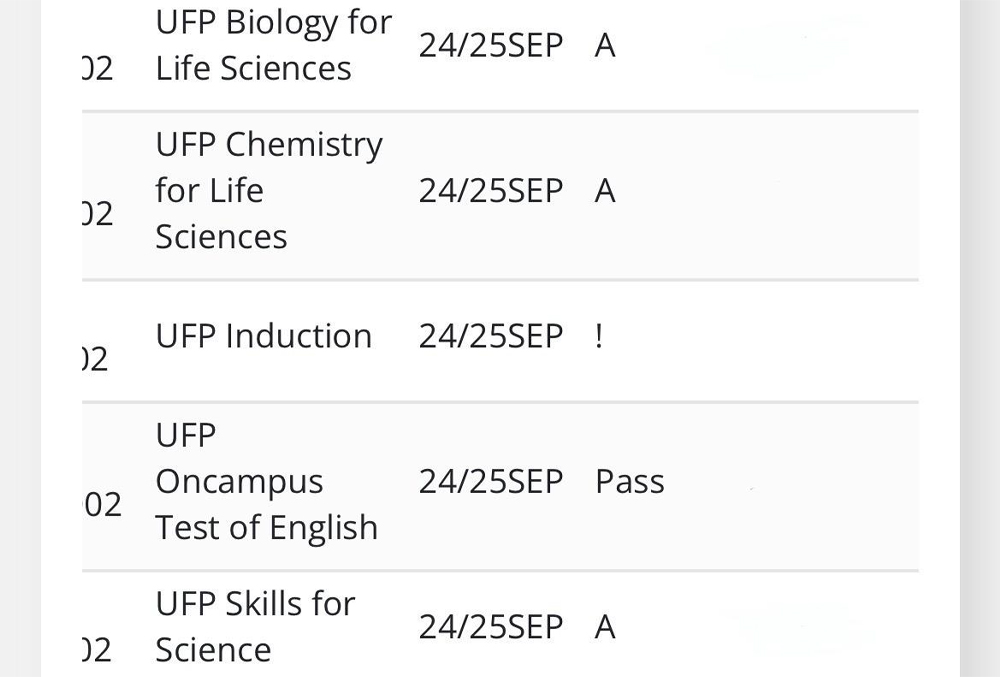Click the A grade in the Biology row

(605, 45)
